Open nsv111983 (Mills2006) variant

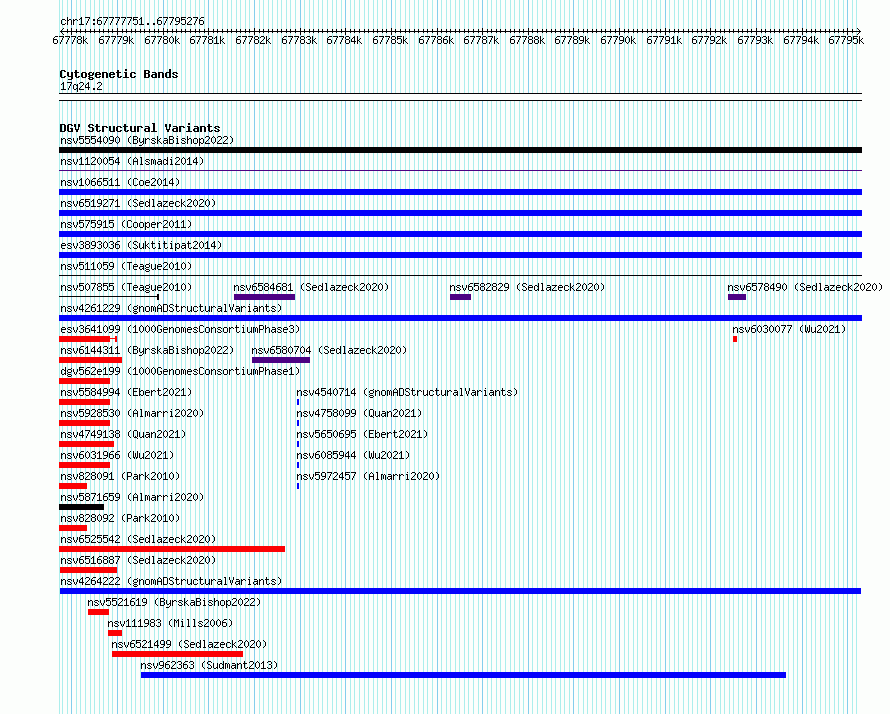point(170,623)
